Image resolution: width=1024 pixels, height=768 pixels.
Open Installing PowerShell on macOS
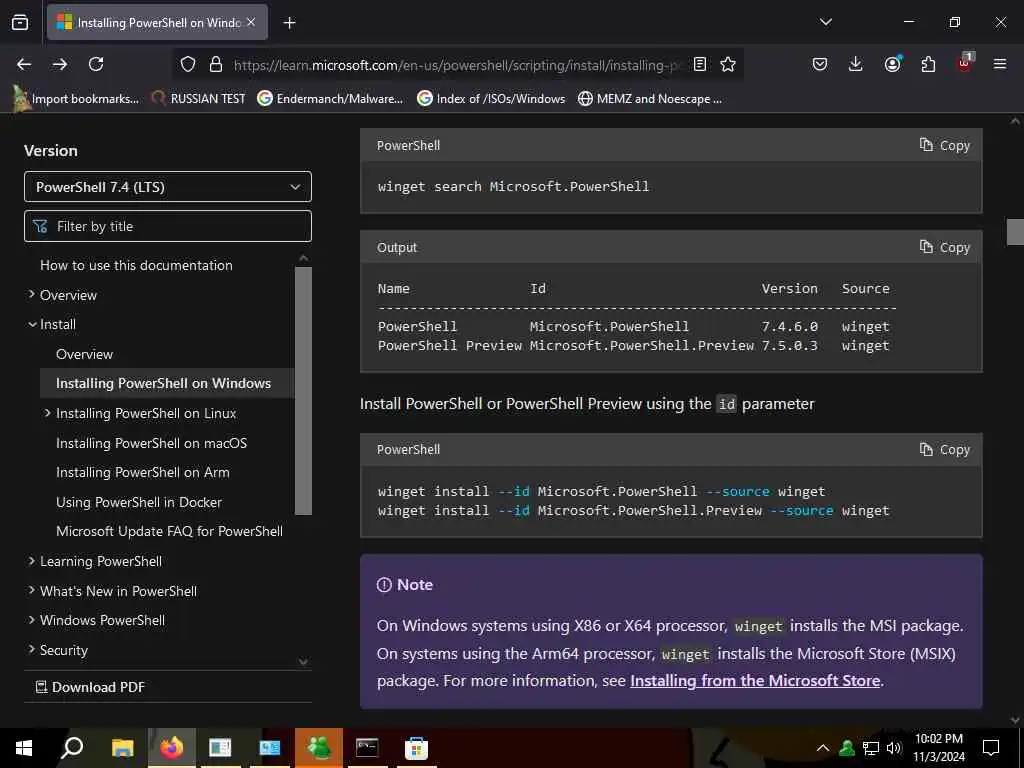(152, 443)
